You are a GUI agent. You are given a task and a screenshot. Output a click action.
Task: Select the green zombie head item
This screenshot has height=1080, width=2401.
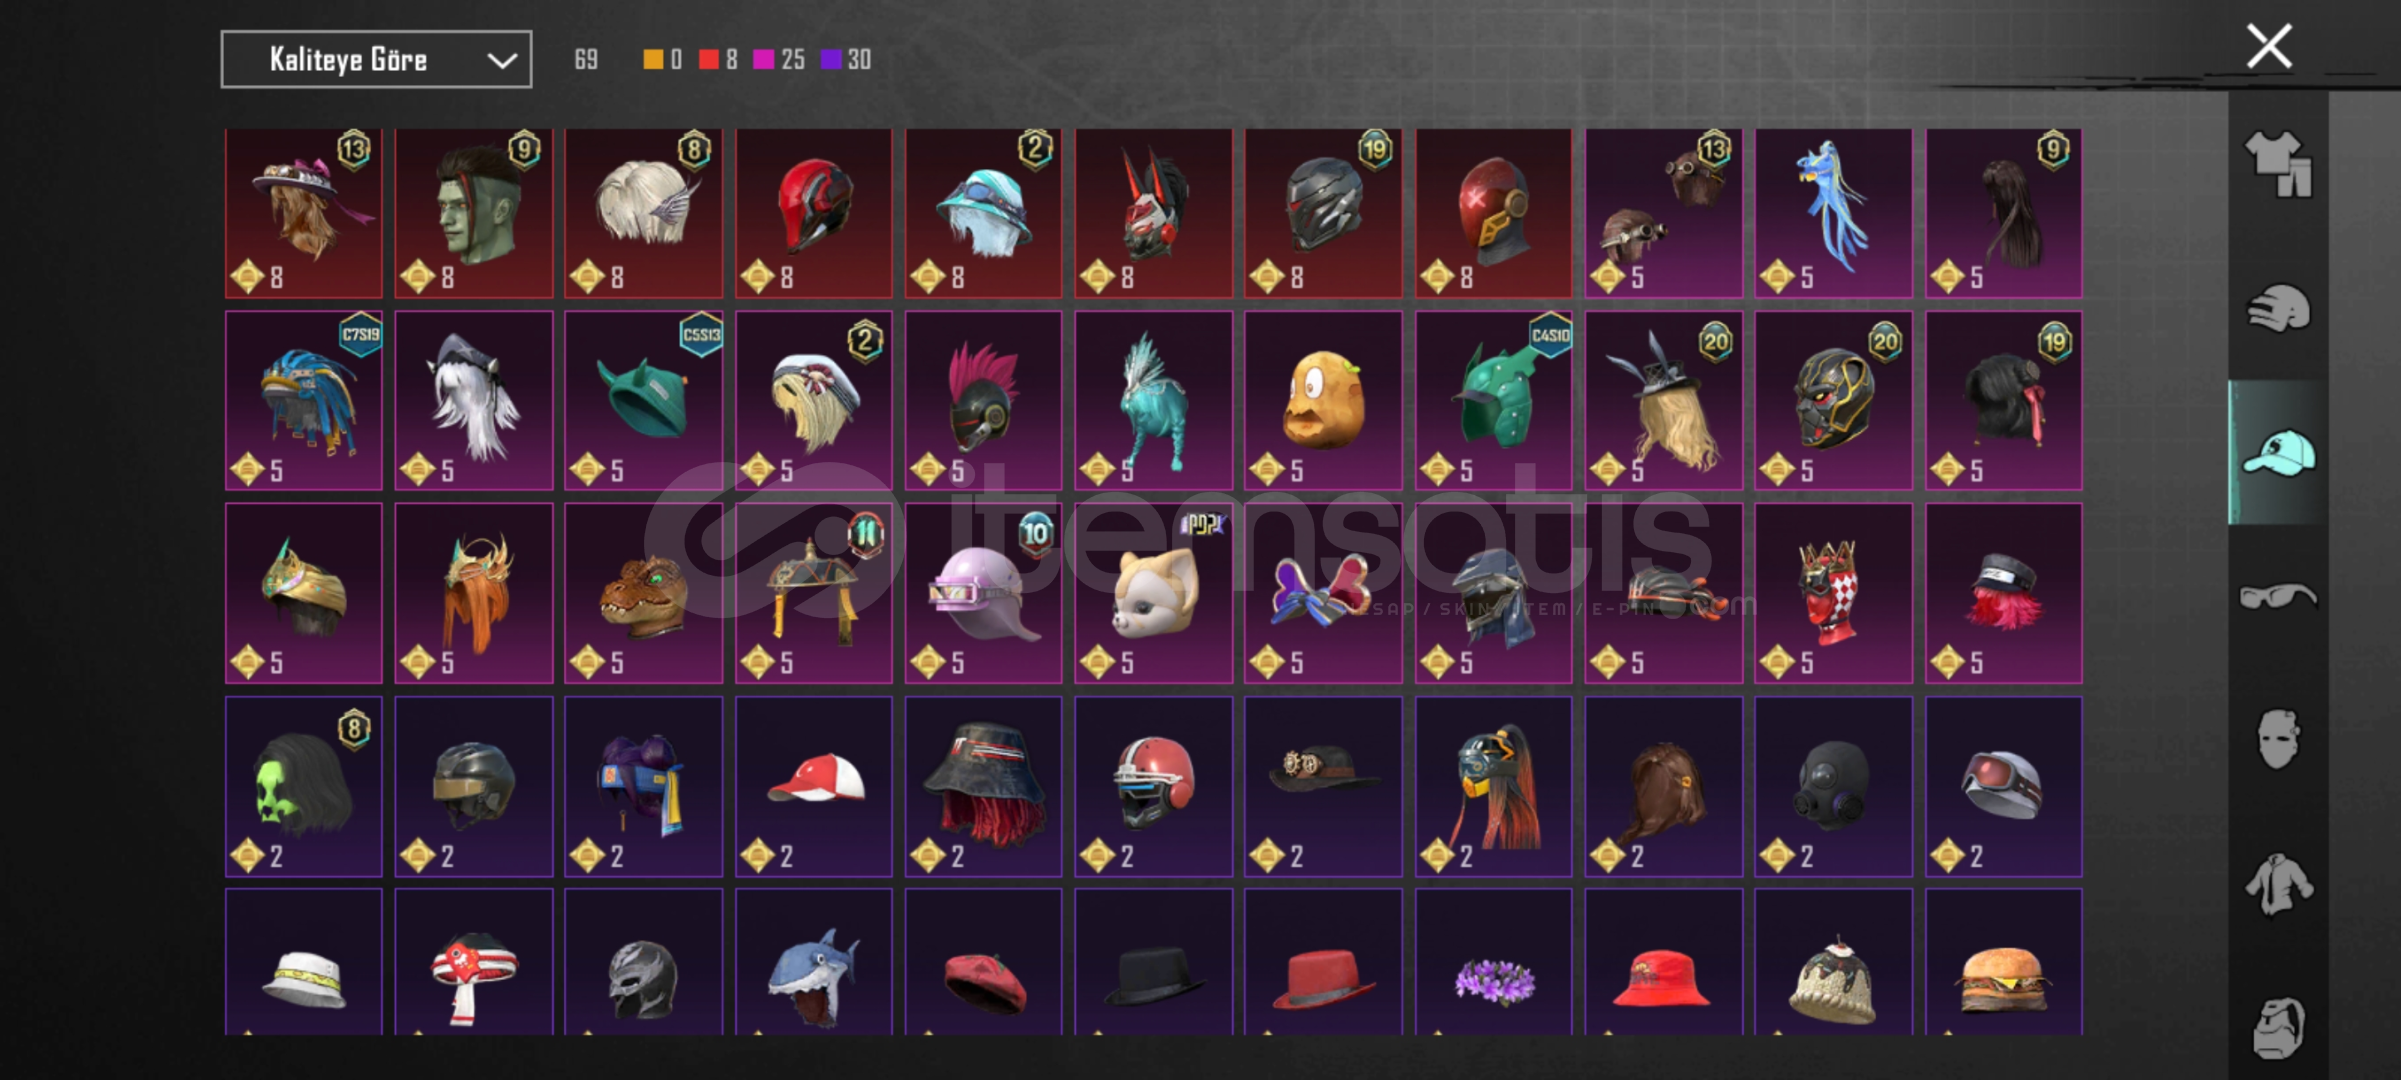click(x=474, y=213)
